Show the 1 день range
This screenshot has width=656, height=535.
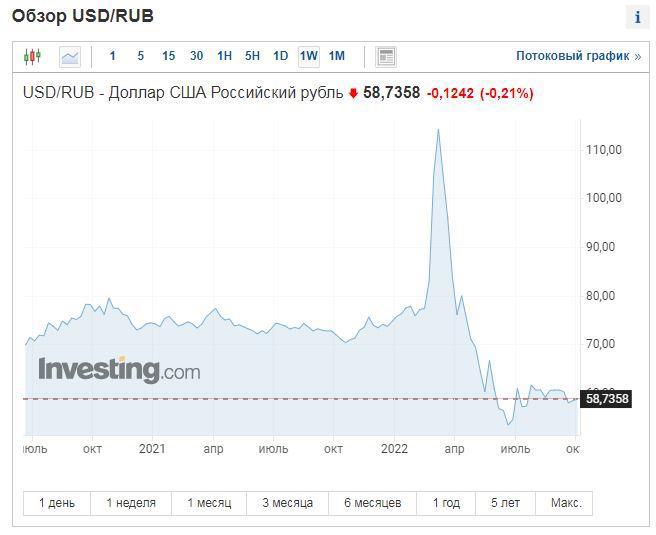[57, 503]
